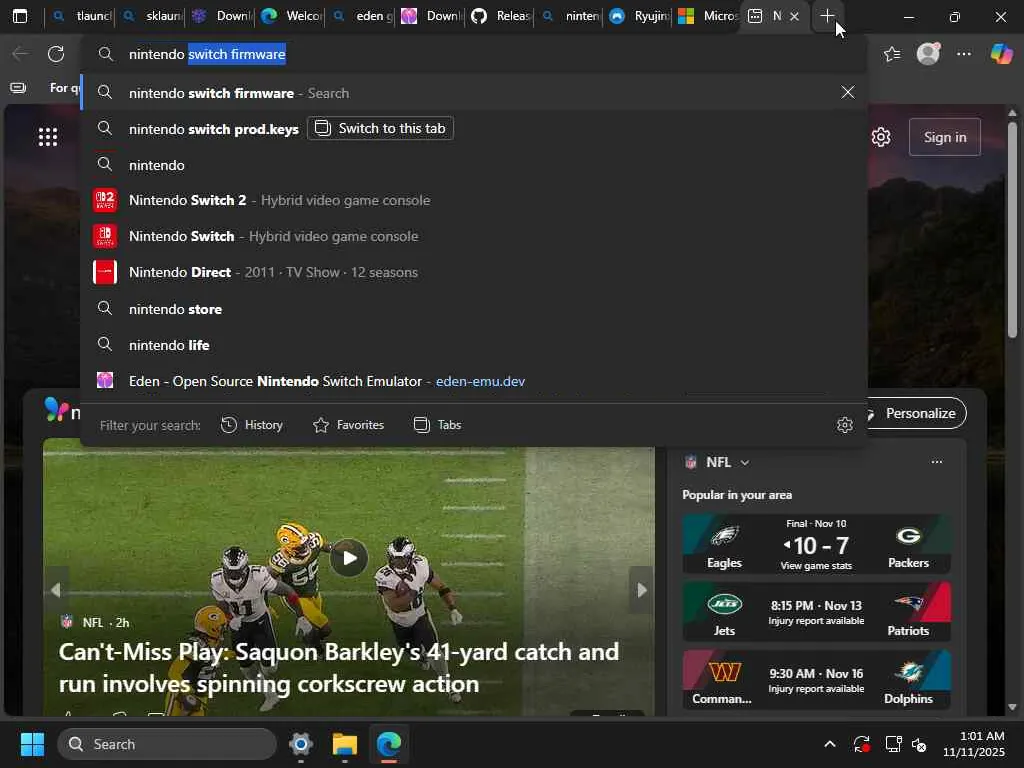
Task: Open the clock and date flyout
Action: pos(973,744)
